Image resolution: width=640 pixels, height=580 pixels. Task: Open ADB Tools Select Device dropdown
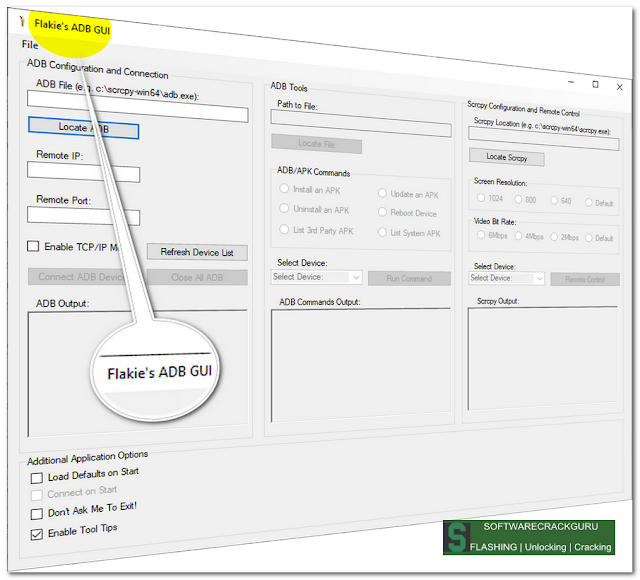[x=316, y=277]
